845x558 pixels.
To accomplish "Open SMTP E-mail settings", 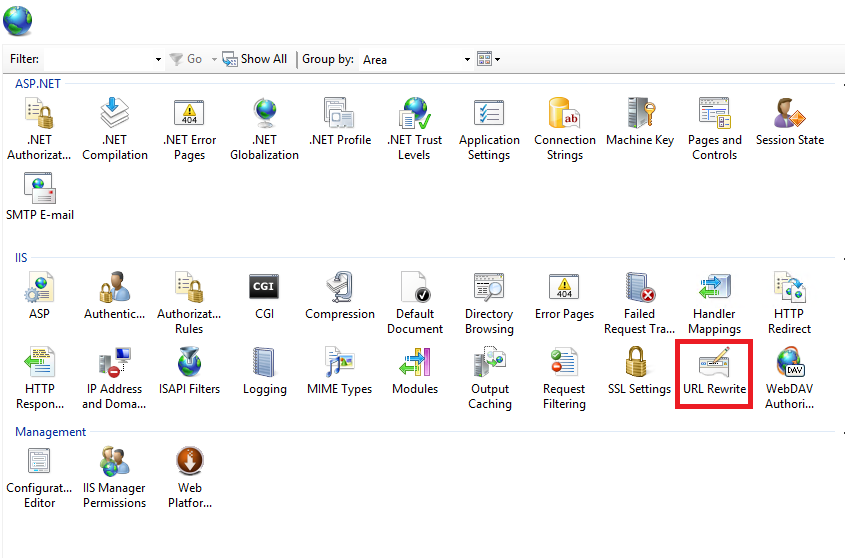I will pos(40,197).
